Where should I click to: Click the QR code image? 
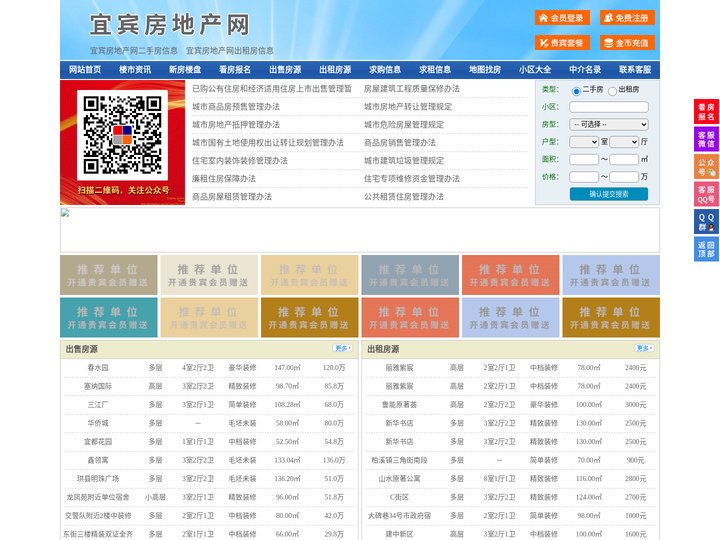point(122,135)
